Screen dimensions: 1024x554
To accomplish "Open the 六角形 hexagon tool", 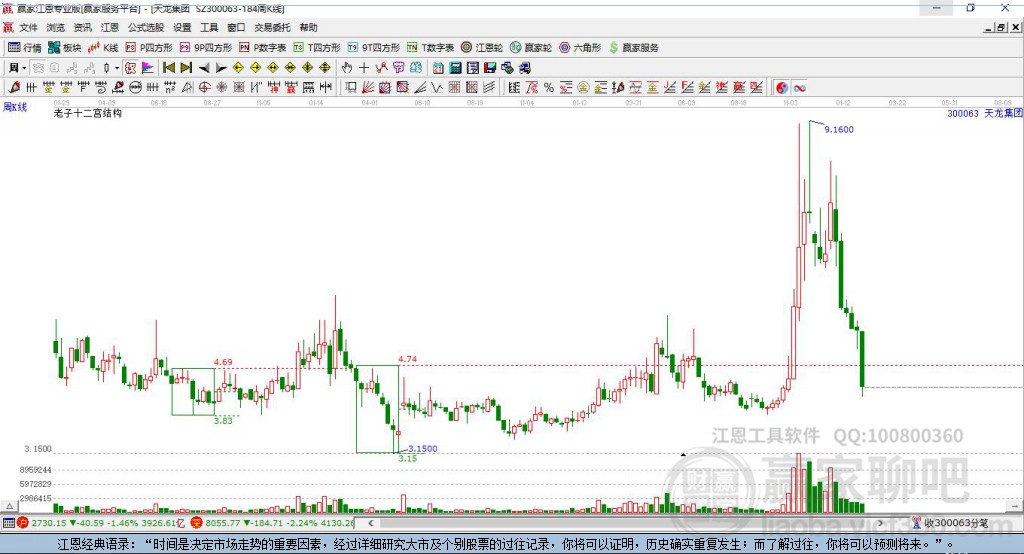I will pos(580,48).
